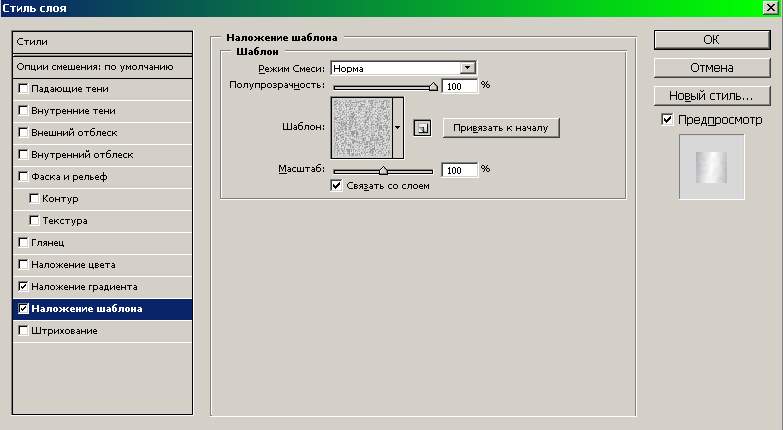Open the Текстура sub-item row
The height and width of the screenshot is (430, 783).
[x=102, y=220]
